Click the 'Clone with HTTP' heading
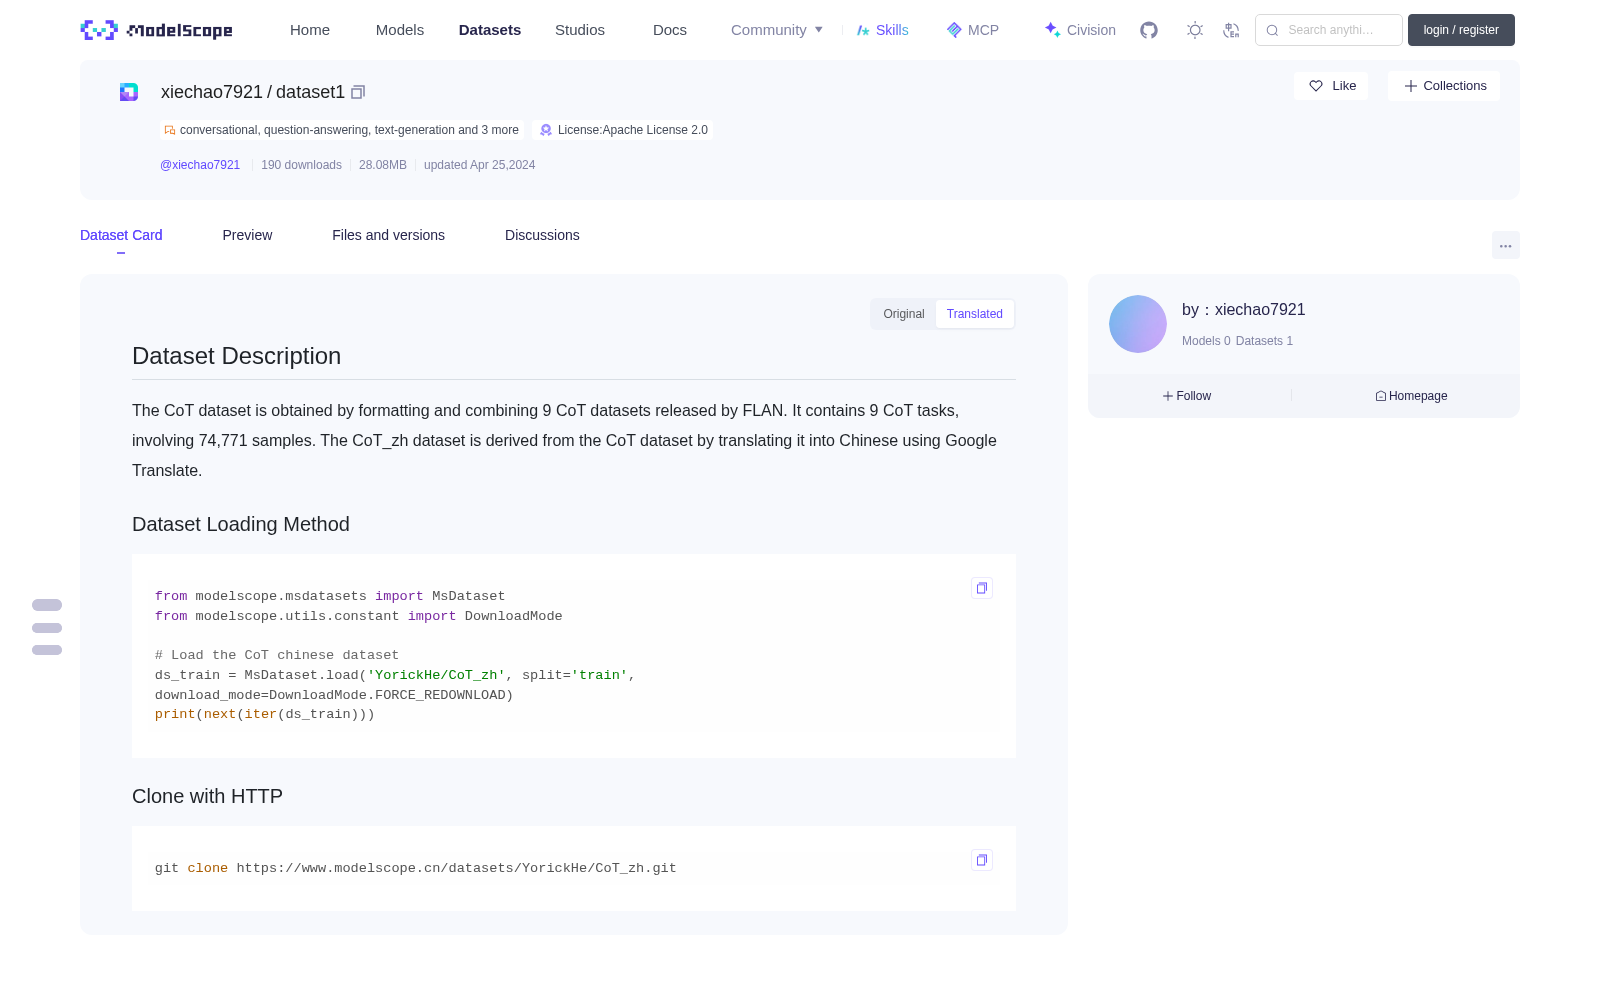The width and height of the screenshot is (1600, 1000). coord(207,796)
